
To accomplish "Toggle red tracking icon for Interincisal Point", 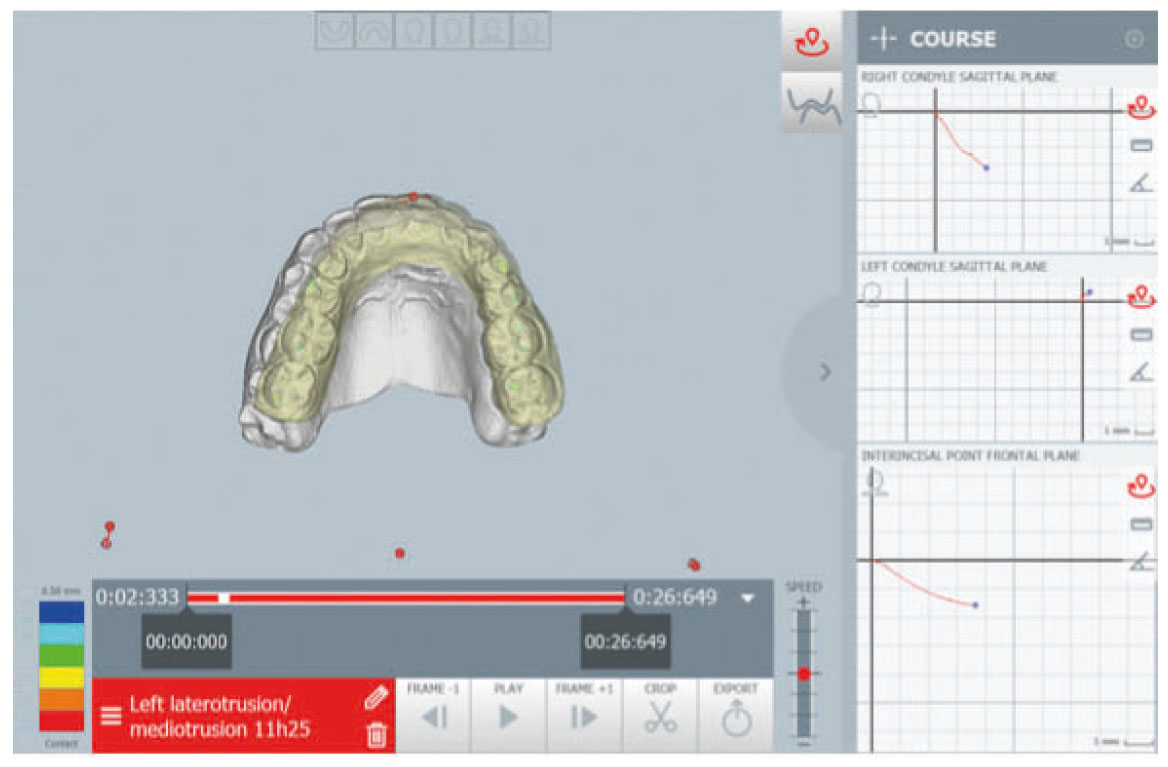I will coord(1140,487).
